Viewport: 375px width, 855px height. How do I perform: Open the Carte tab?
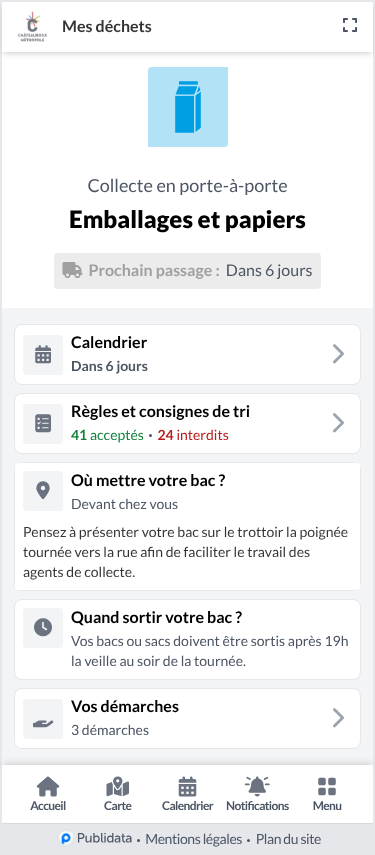tap(118, 794)
